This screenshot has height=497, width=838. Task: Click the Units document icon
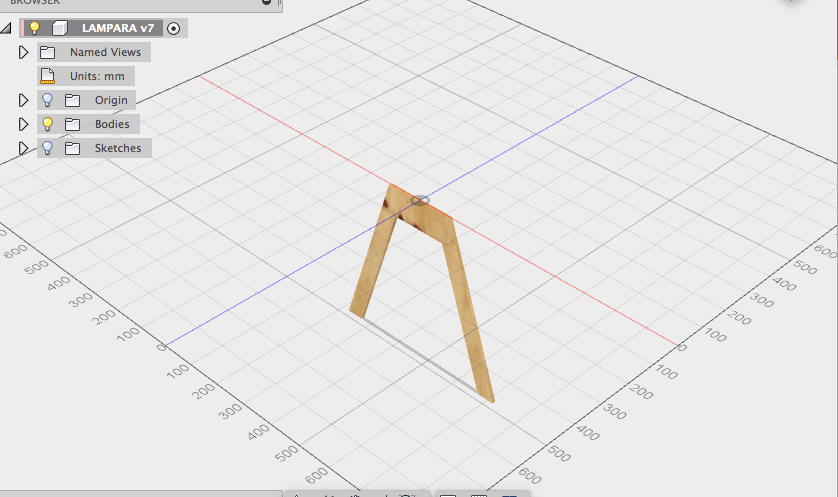point(48,76)
